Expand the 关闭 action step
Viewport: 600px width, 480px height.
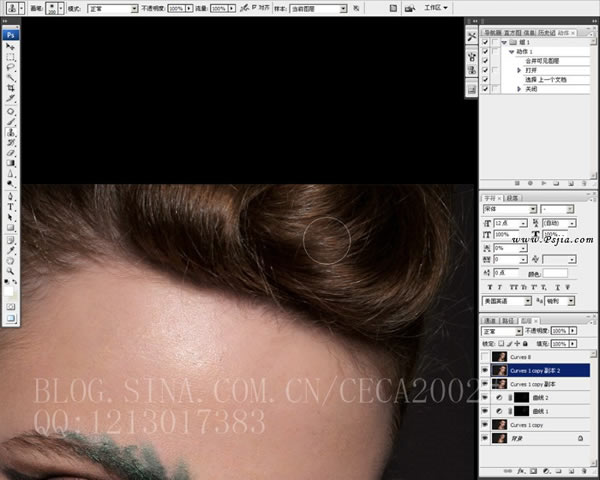coord(519,89)
